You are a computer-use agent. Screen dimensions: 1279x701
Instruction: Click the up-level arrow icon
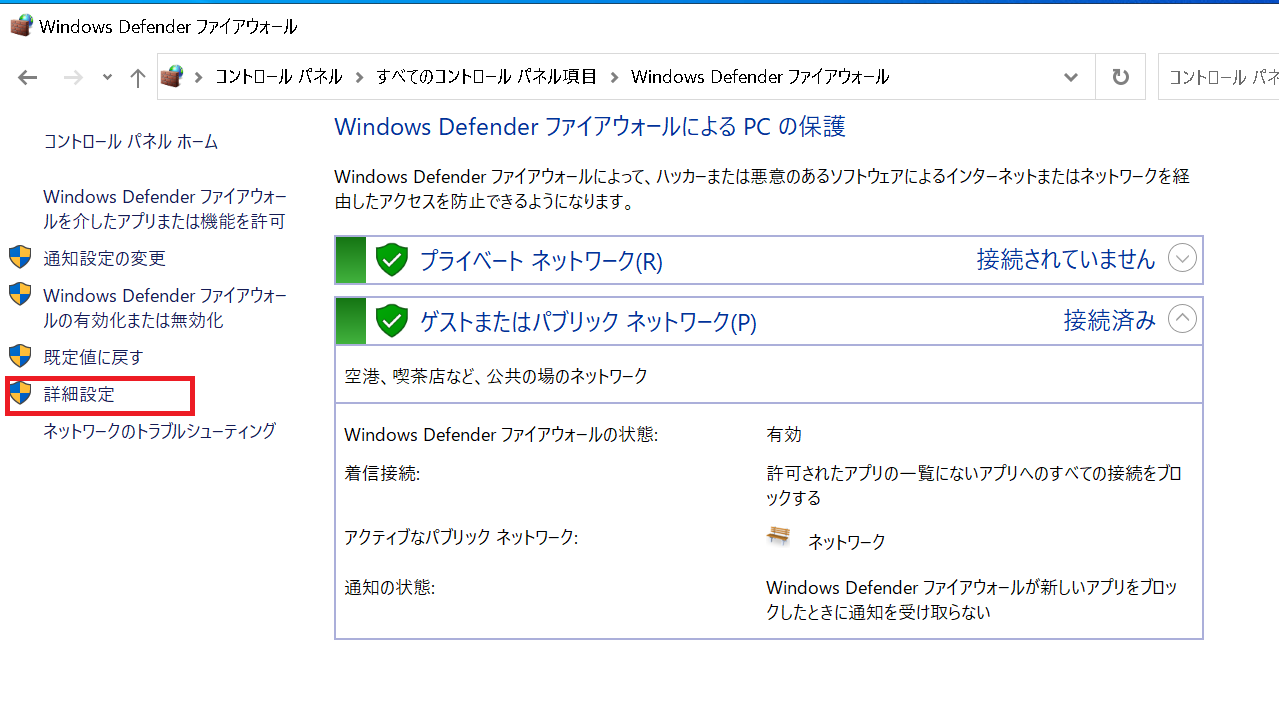[x=138, y=78]
